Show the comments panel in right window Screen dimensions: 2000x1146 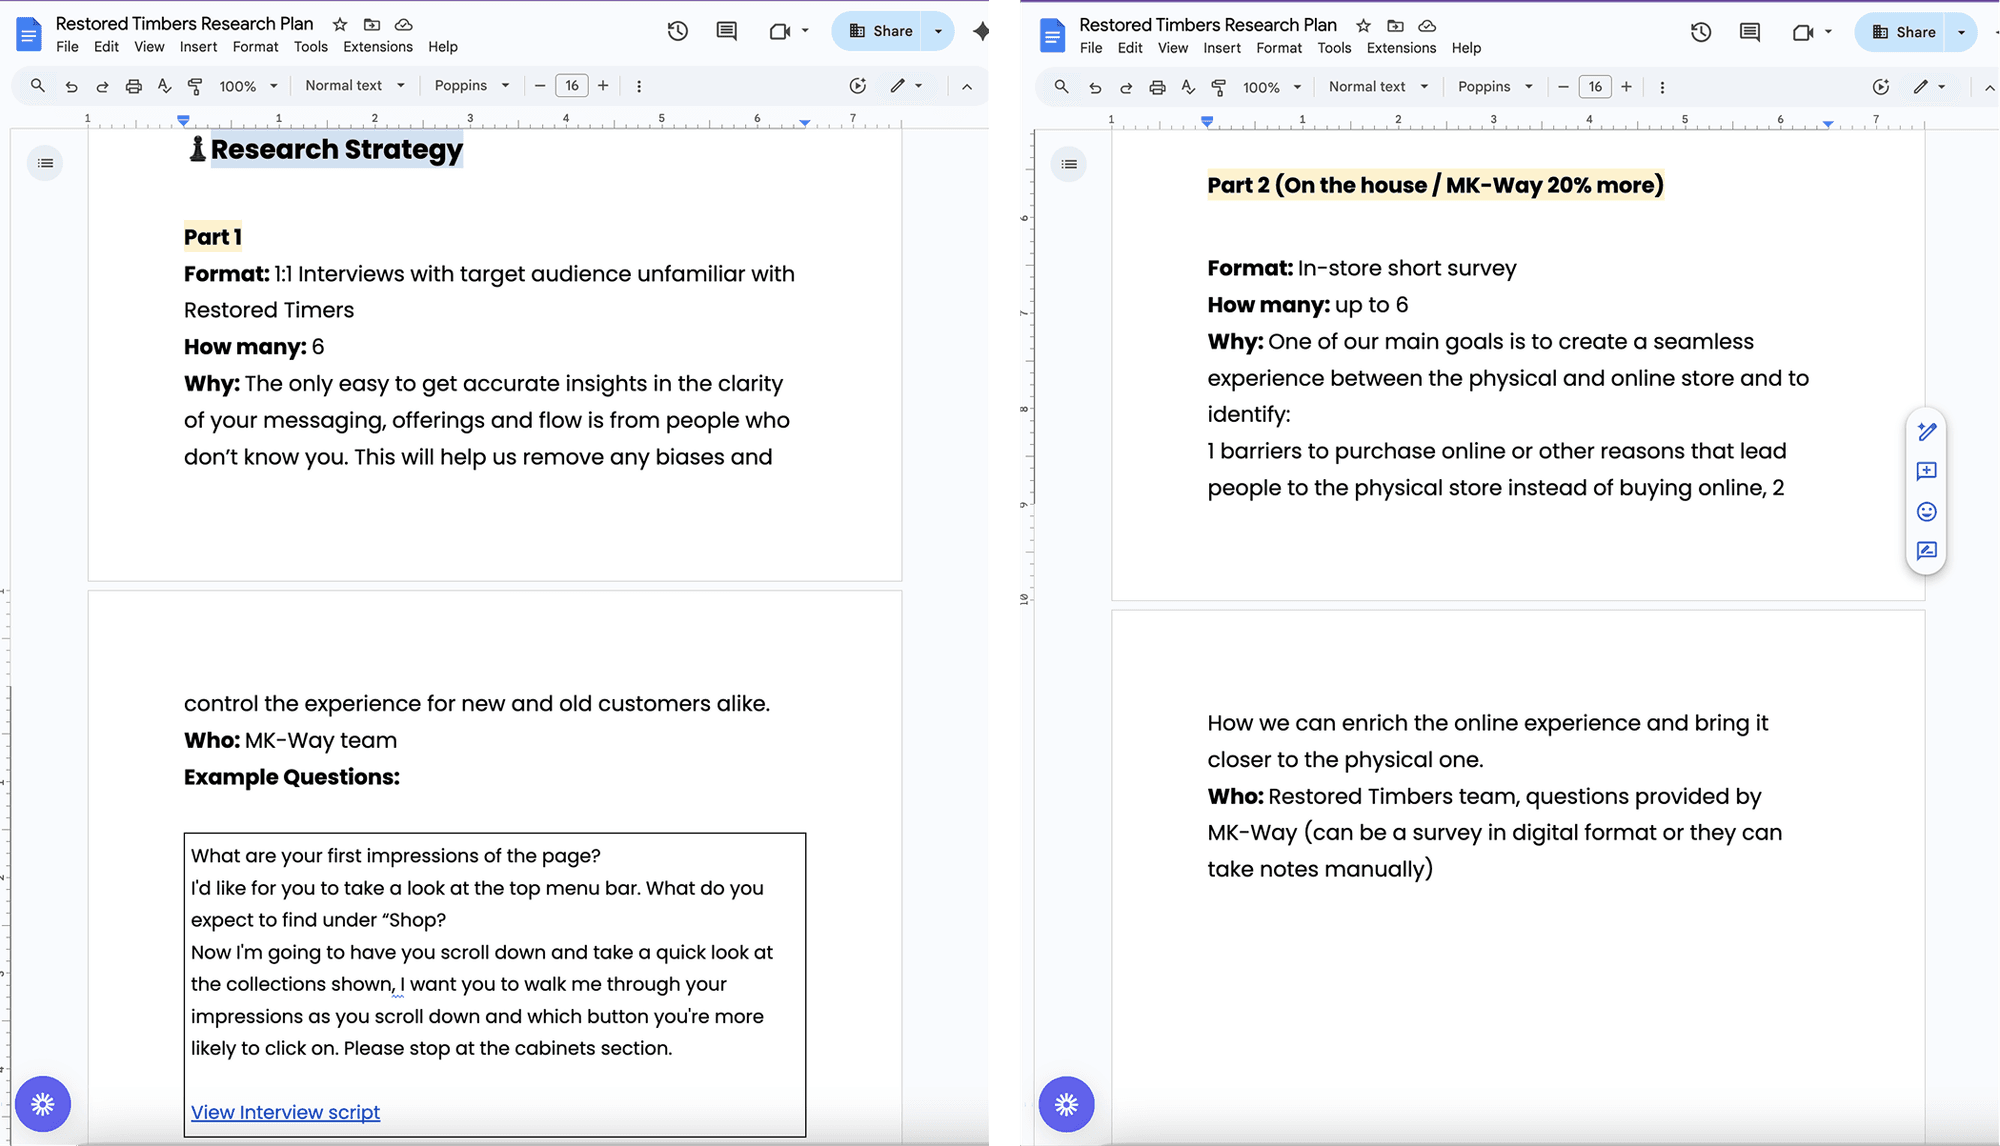coord(1750,32)
